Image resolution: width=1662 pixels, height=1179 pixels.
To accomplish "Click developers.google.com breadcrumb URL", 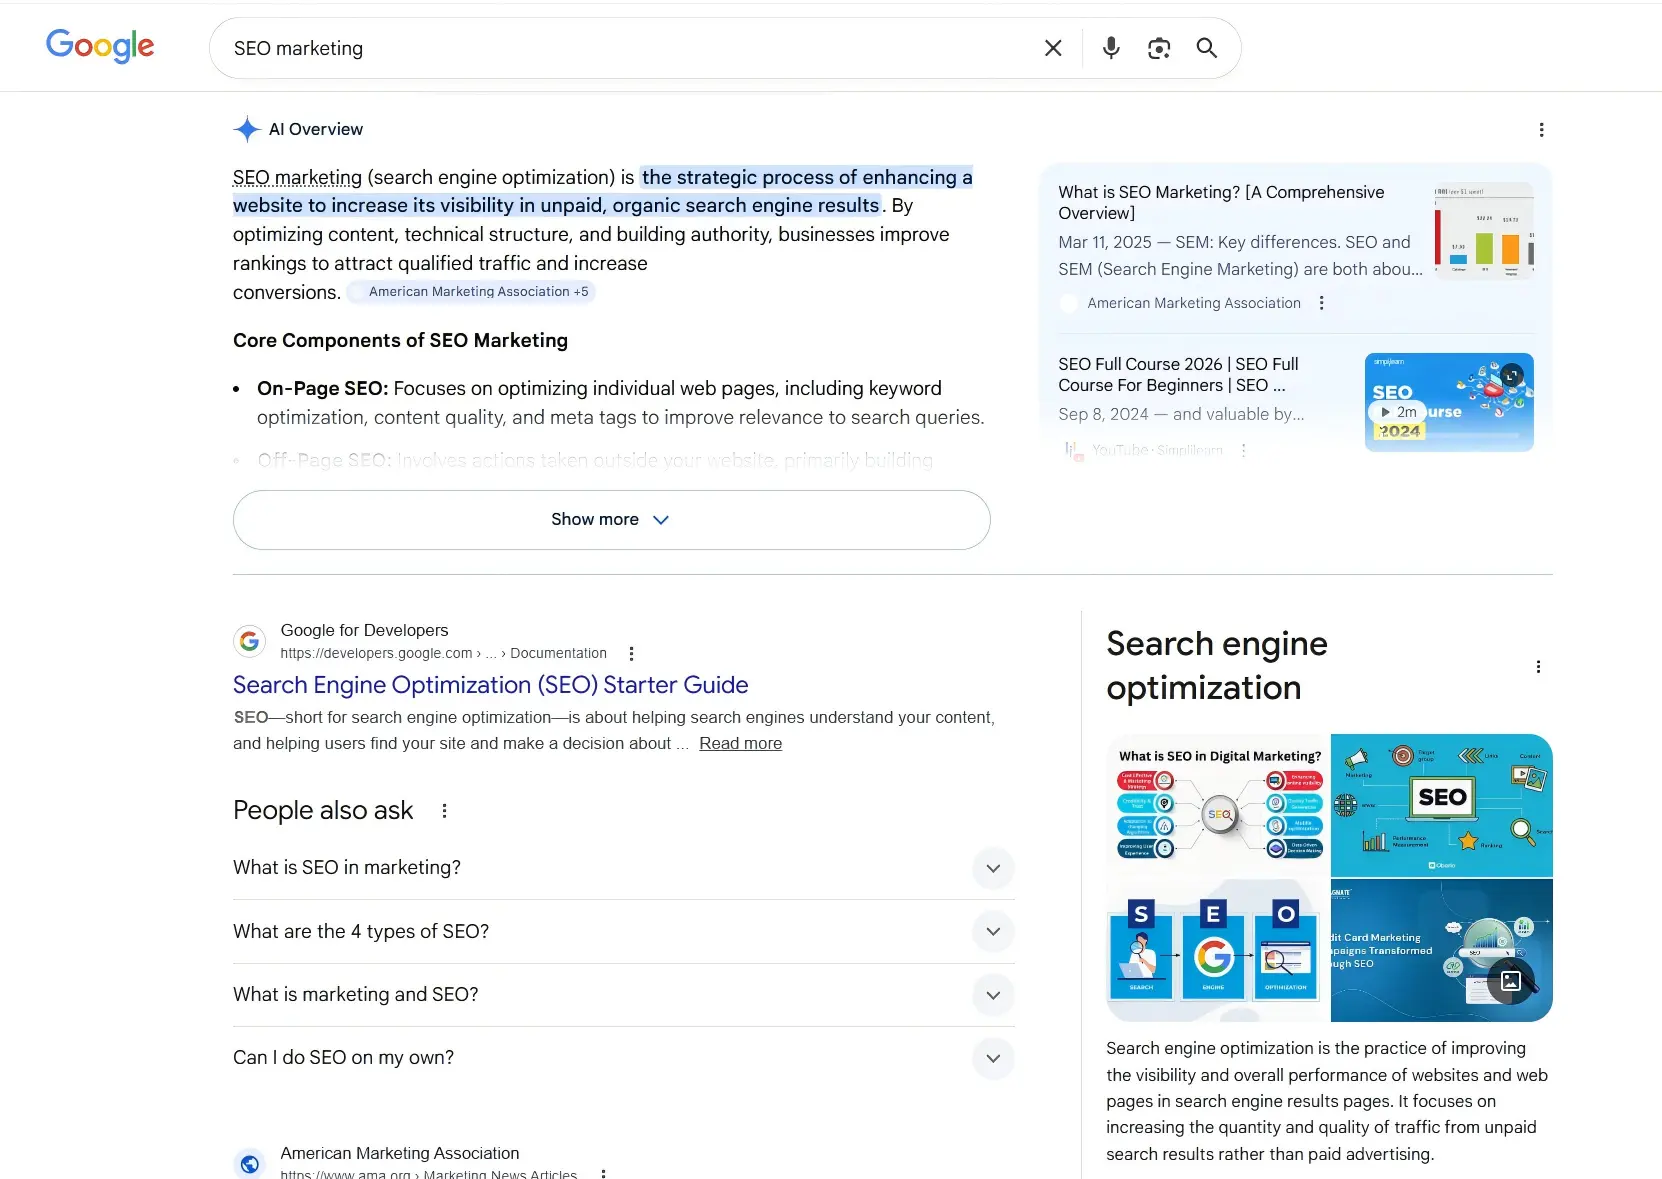I will 443,654.
